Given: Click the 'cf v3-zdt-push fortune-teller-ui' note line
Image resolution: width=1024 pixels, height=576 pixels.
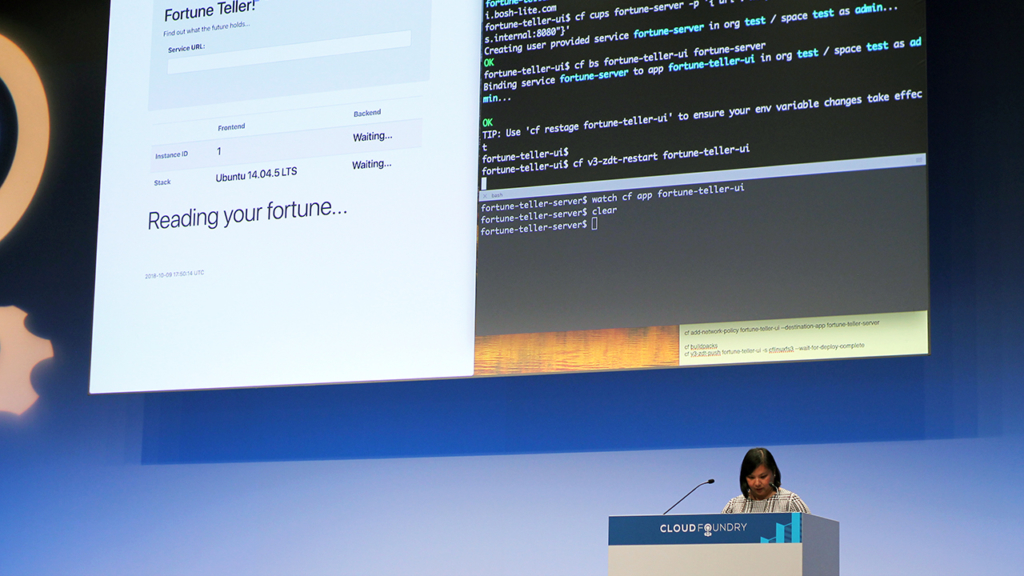Looking at the screenshot, I should 774,349.
